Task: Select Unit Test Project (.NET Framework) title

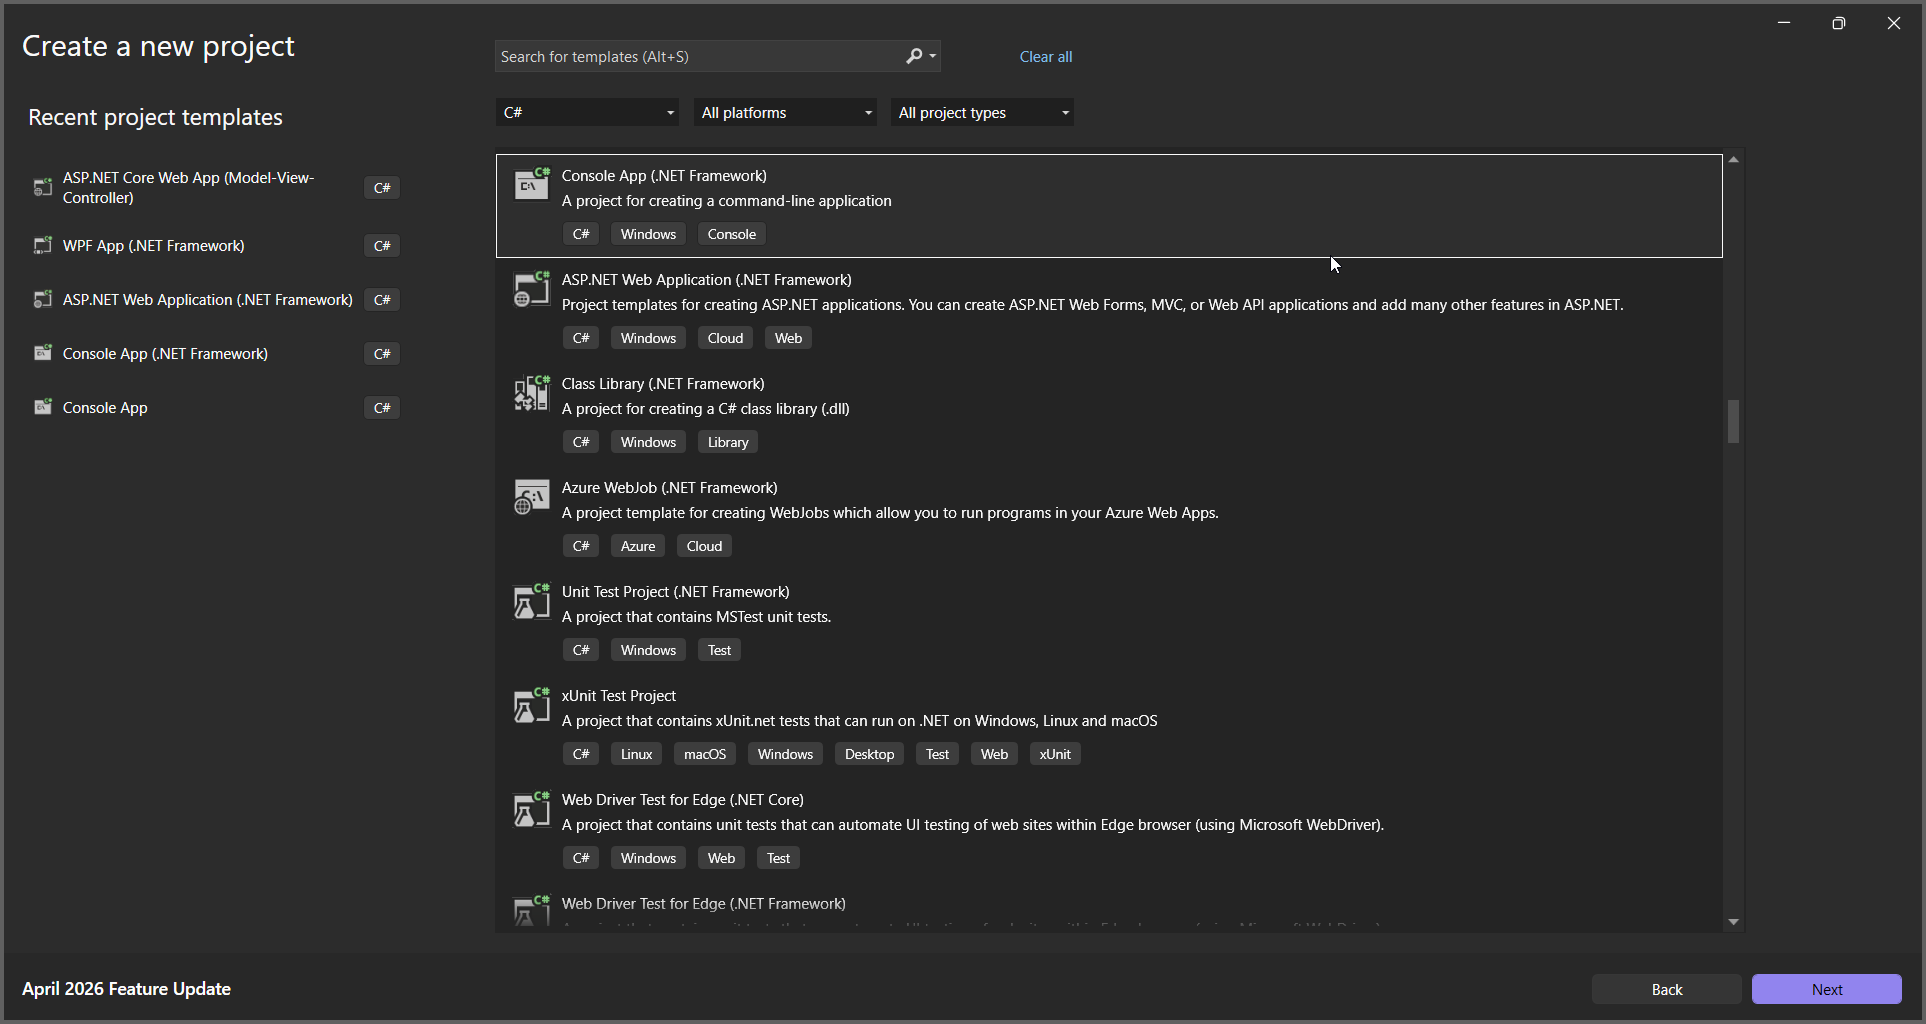Action: point(675,591)
